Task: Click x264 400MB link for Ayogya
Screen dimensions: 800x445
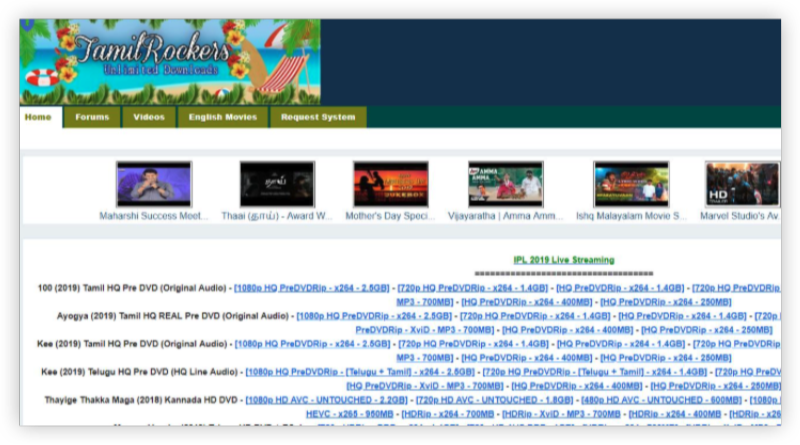Action: 567,330
